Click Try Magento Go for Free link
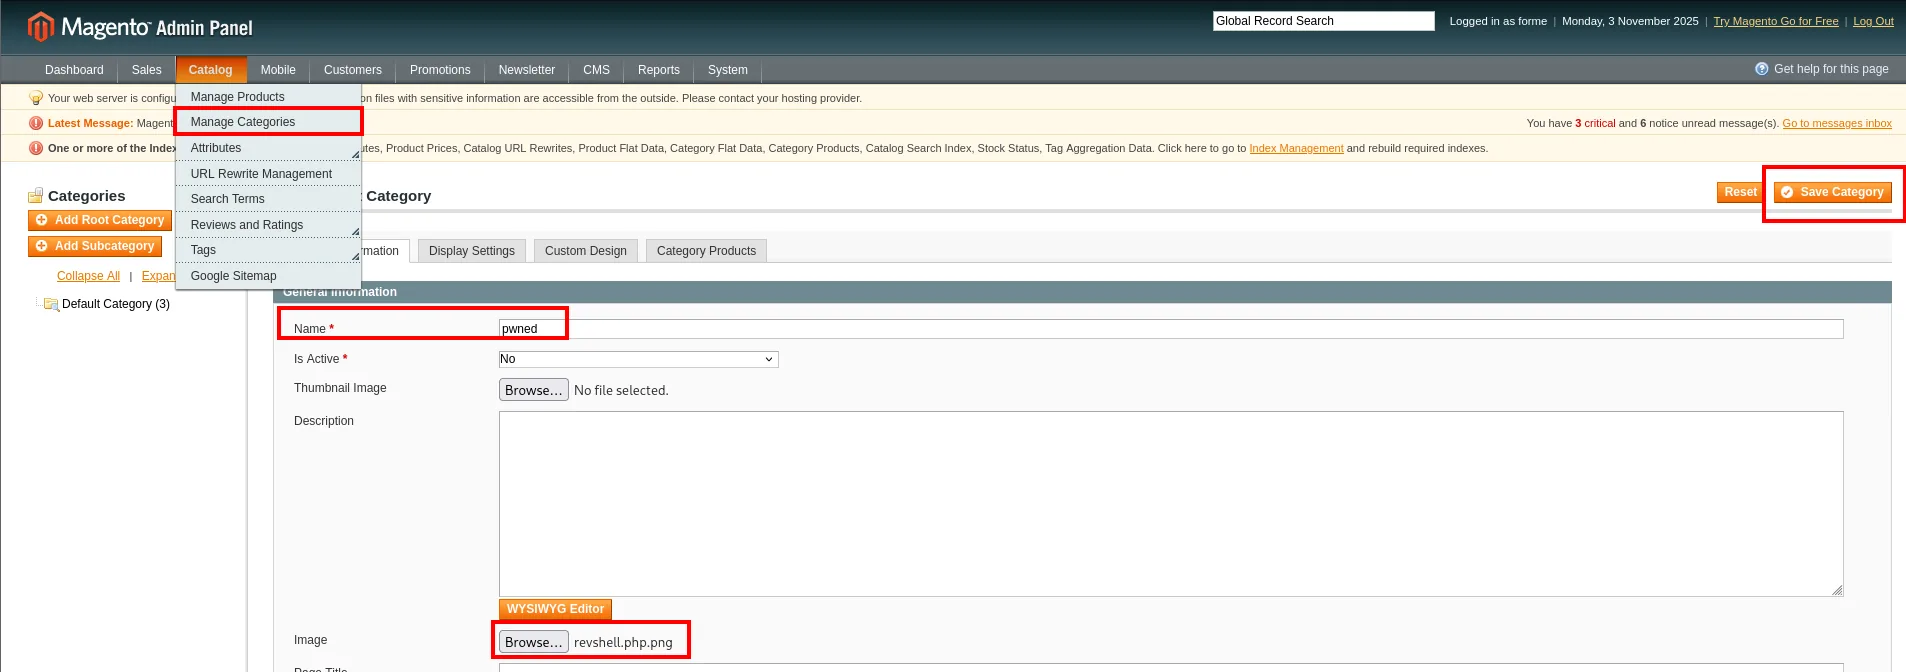Image resolution: width=1906 pixels, height=672 pixels. 1776,21
